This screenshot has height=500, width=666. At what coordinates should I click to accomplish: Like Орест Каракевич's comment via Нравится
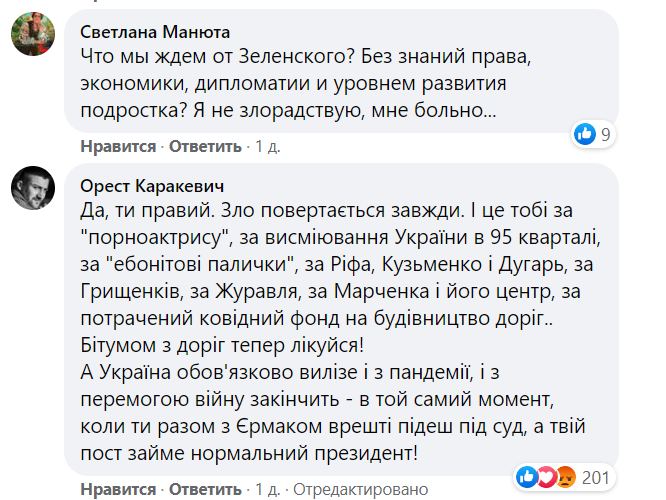[x=118, y=489]
